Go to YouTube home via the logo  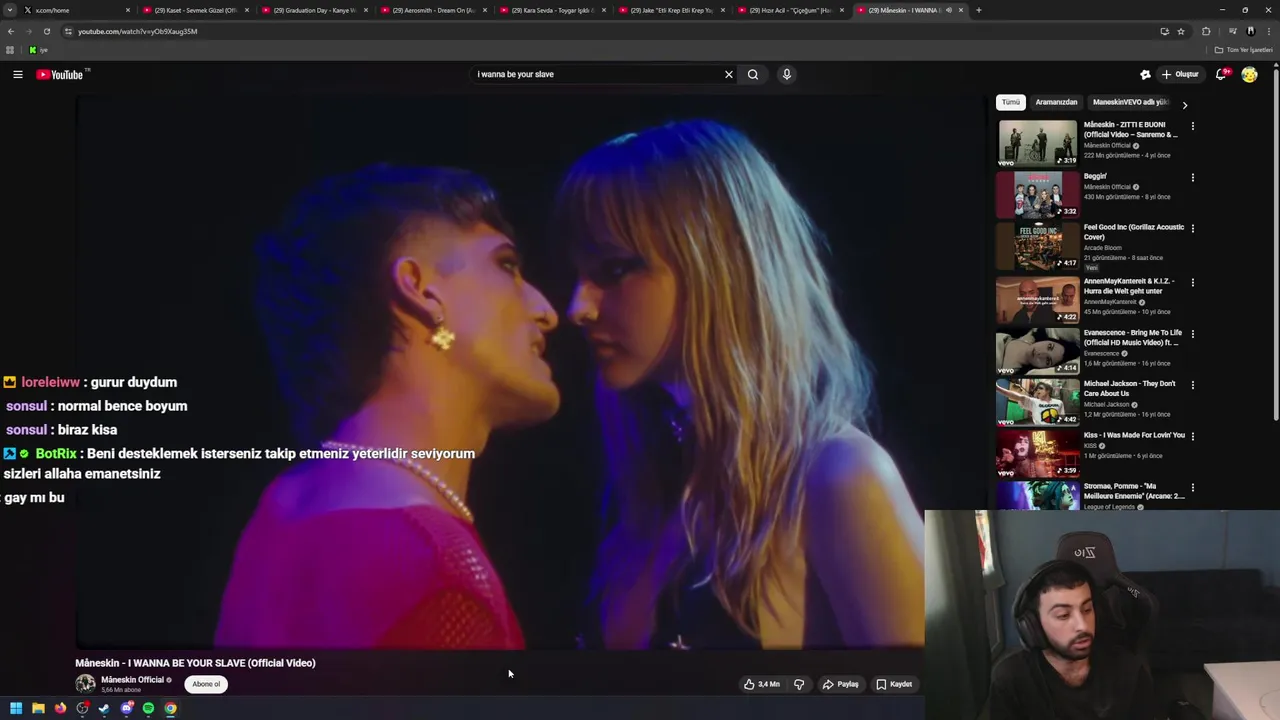(x=60, y=74)
